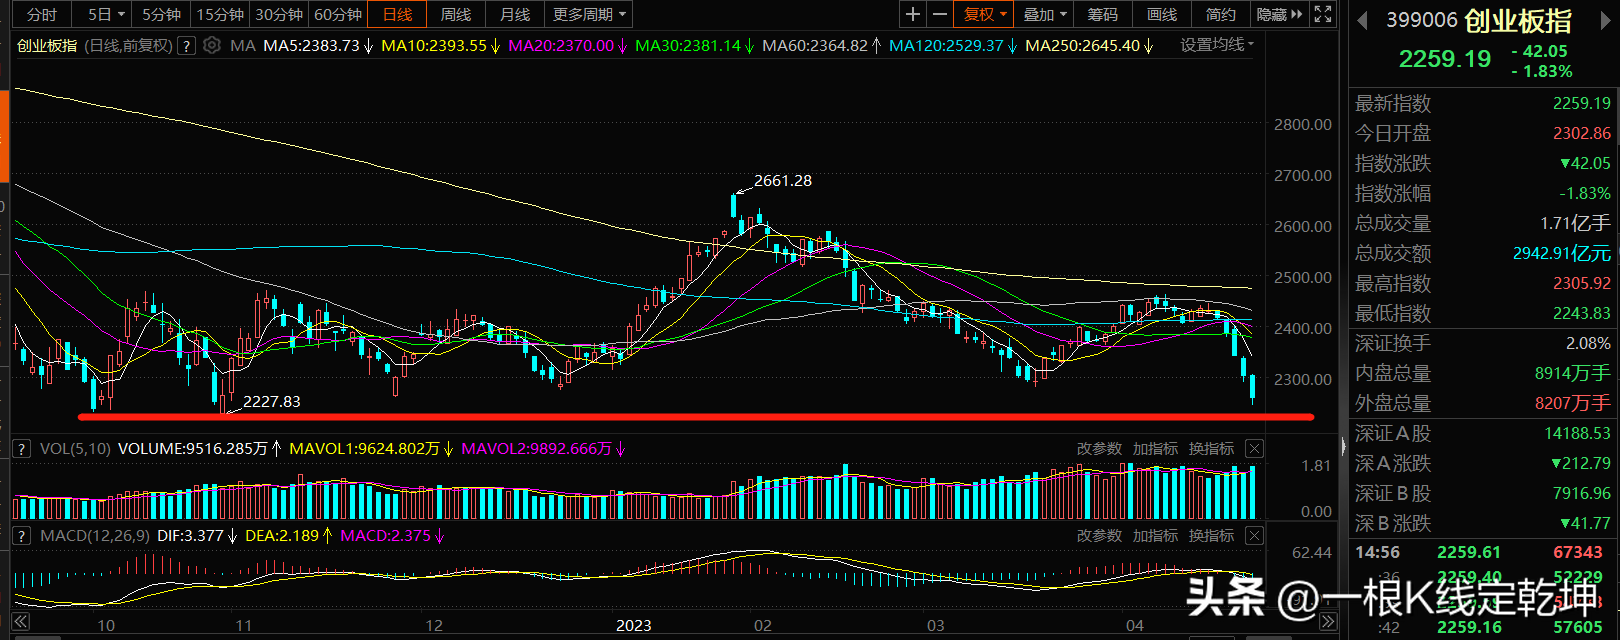Click the MA60:2364.82 indicator label
The height and width of the screenshot is (640, 1620).
(x=822, y=45)
